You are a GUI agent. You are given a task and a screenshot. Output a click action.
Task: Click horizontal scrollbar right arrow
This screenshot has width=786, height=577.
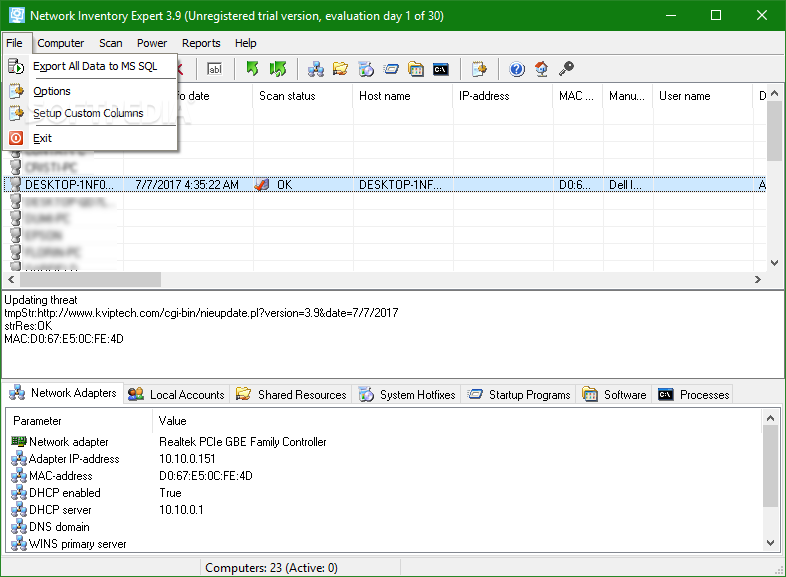[758, 279]
